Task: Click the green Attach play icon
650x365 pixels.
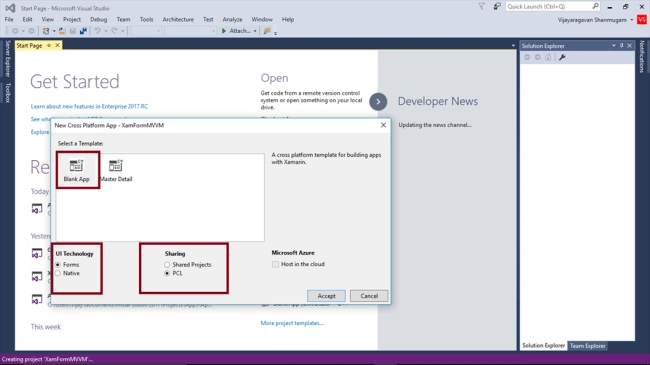Action: (224, 31)
